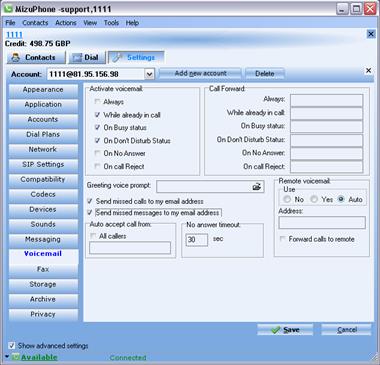Toggle Send missed calls to my email
This screenshot has width=380, height=365.
[x=89, y=201]
